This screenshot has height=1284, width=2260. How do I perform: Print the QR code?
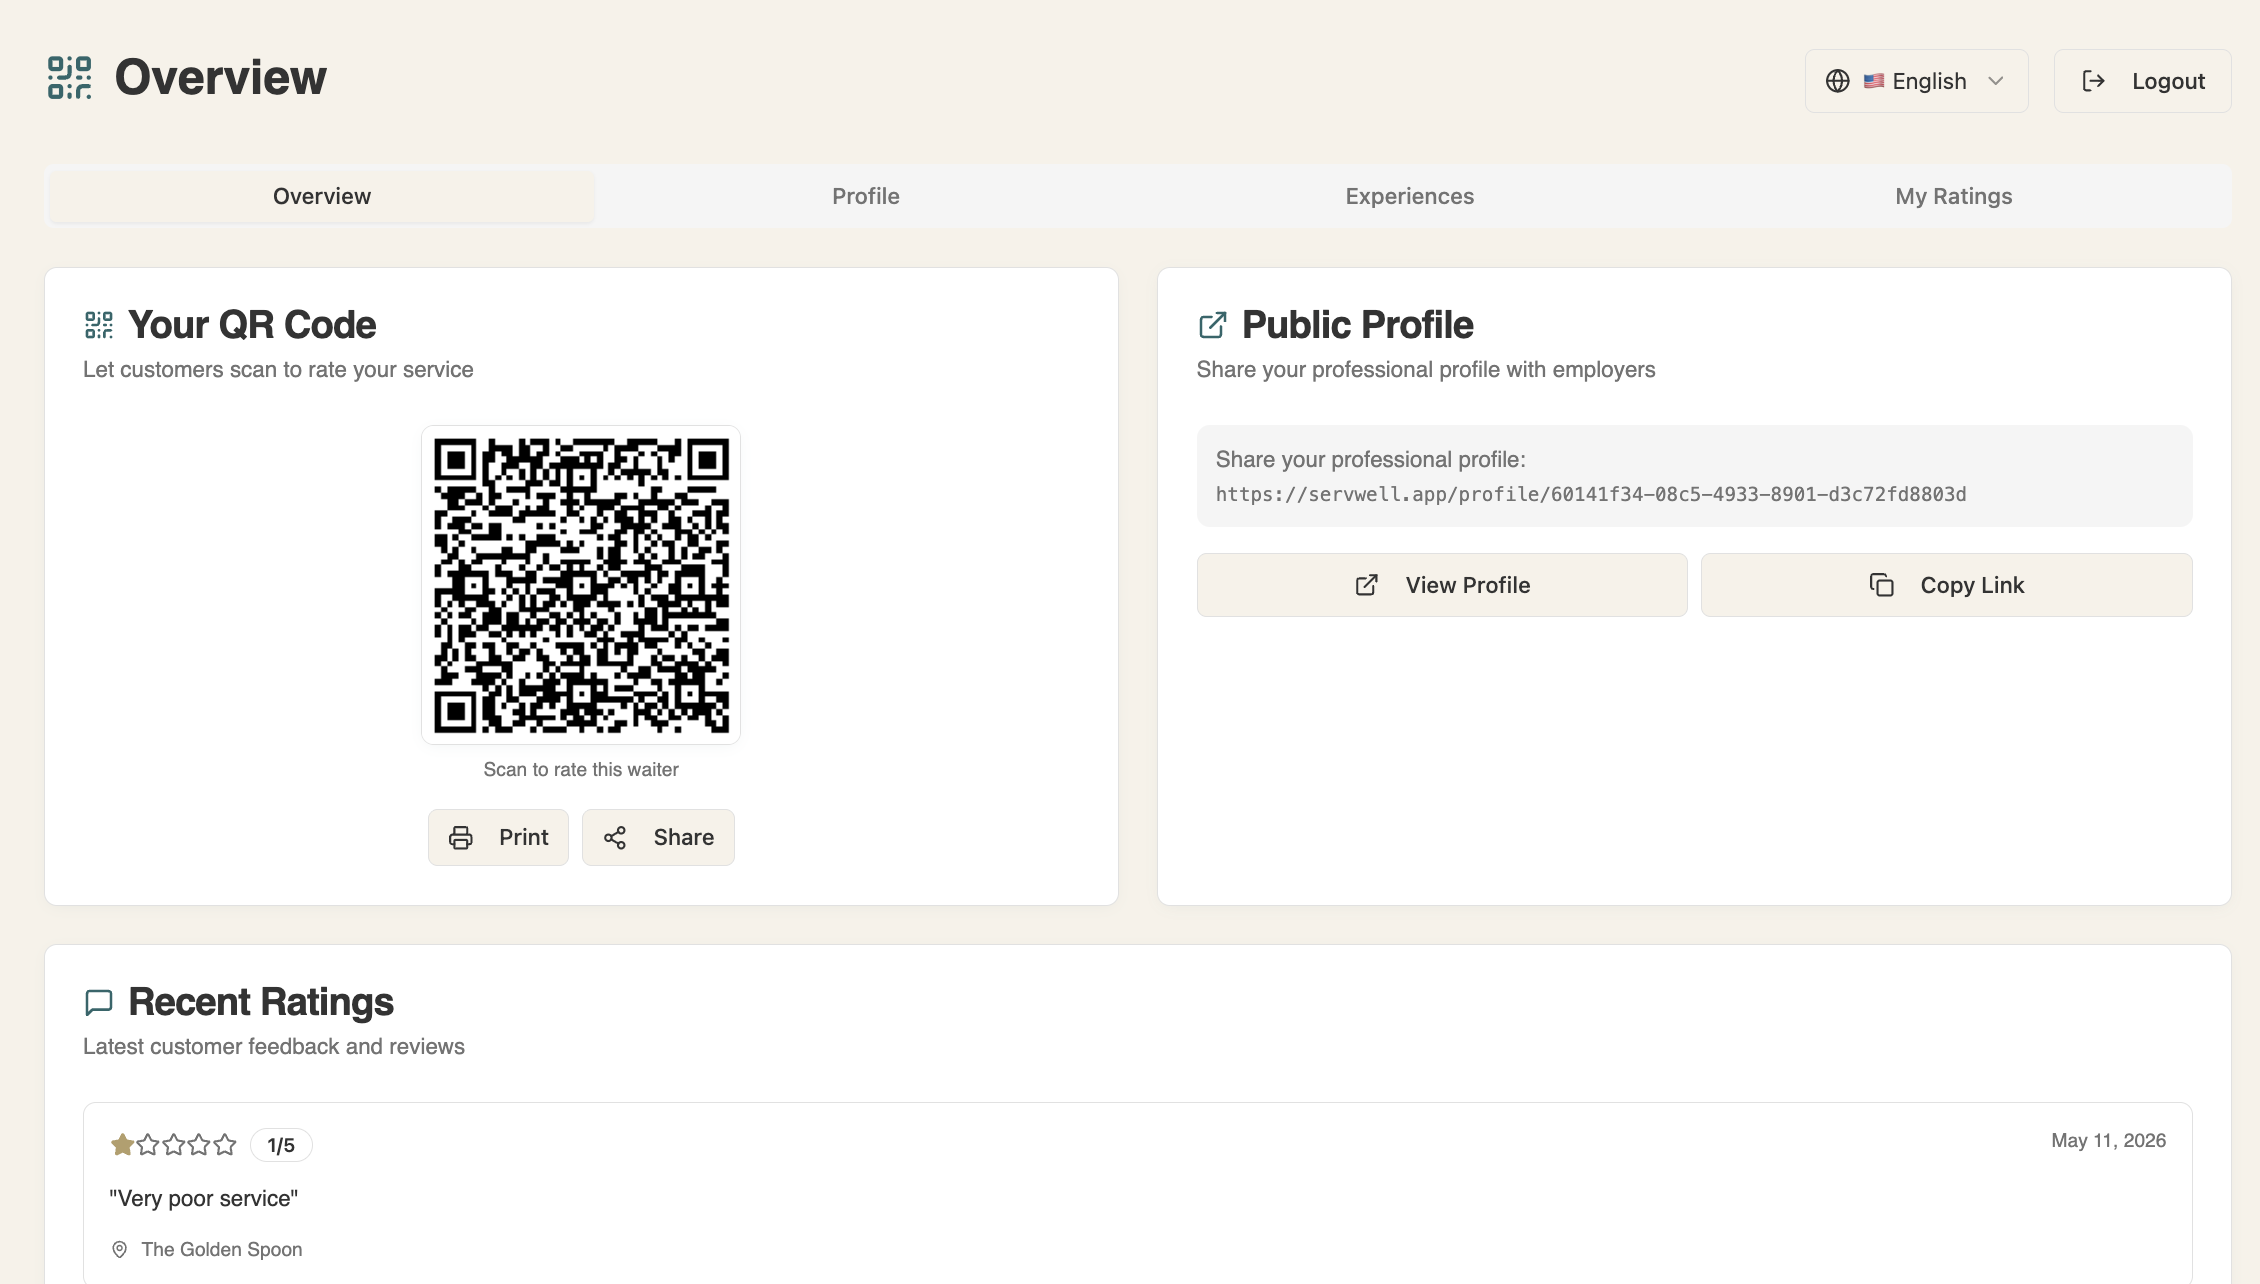(x=498, y=838)
